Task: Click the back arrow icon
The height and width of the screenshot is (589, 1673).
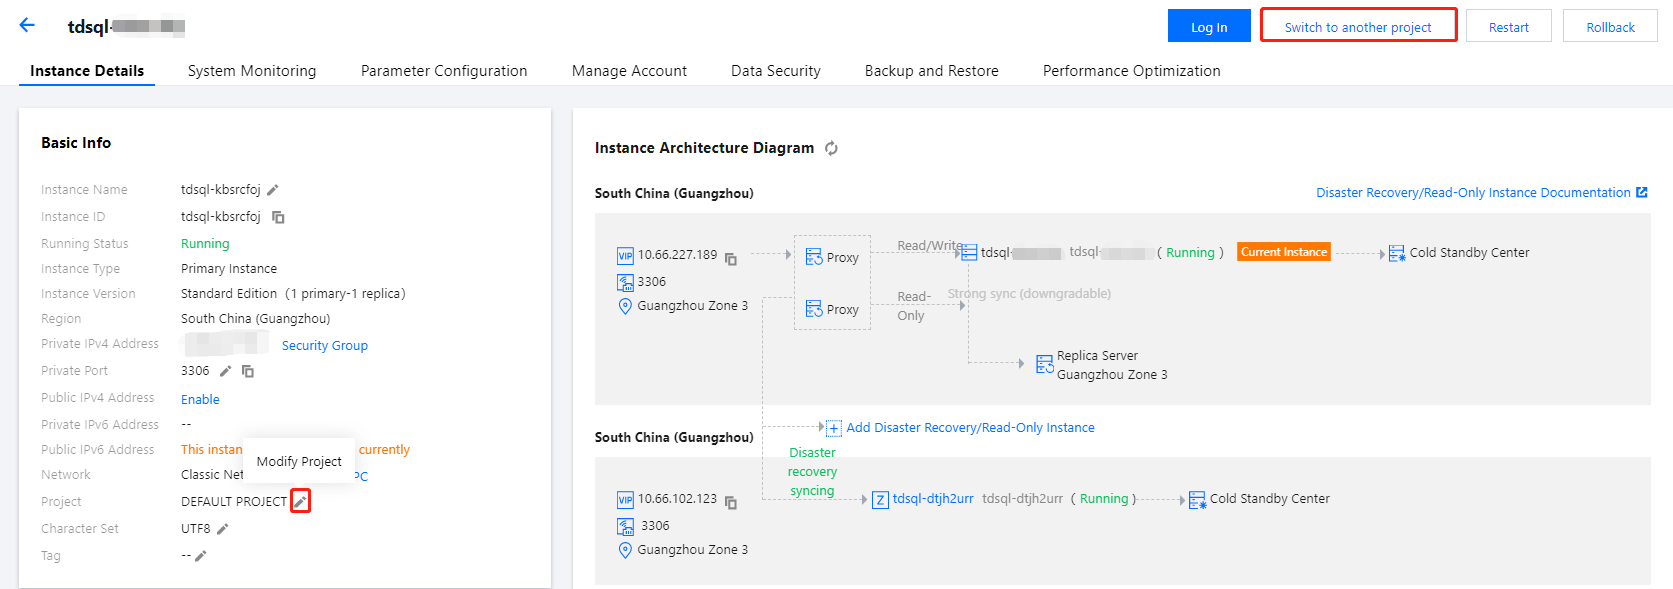Action: [27, 26]
